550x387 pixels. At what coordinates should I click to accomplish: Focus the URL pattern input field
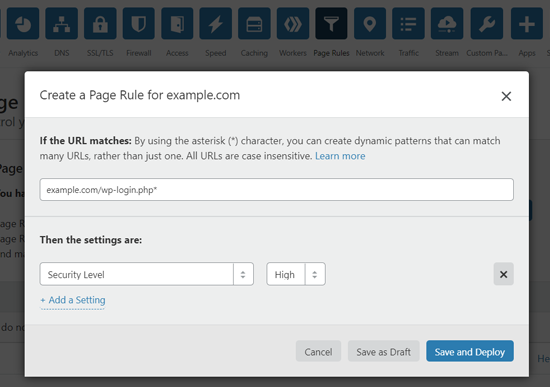pos(277,189)
